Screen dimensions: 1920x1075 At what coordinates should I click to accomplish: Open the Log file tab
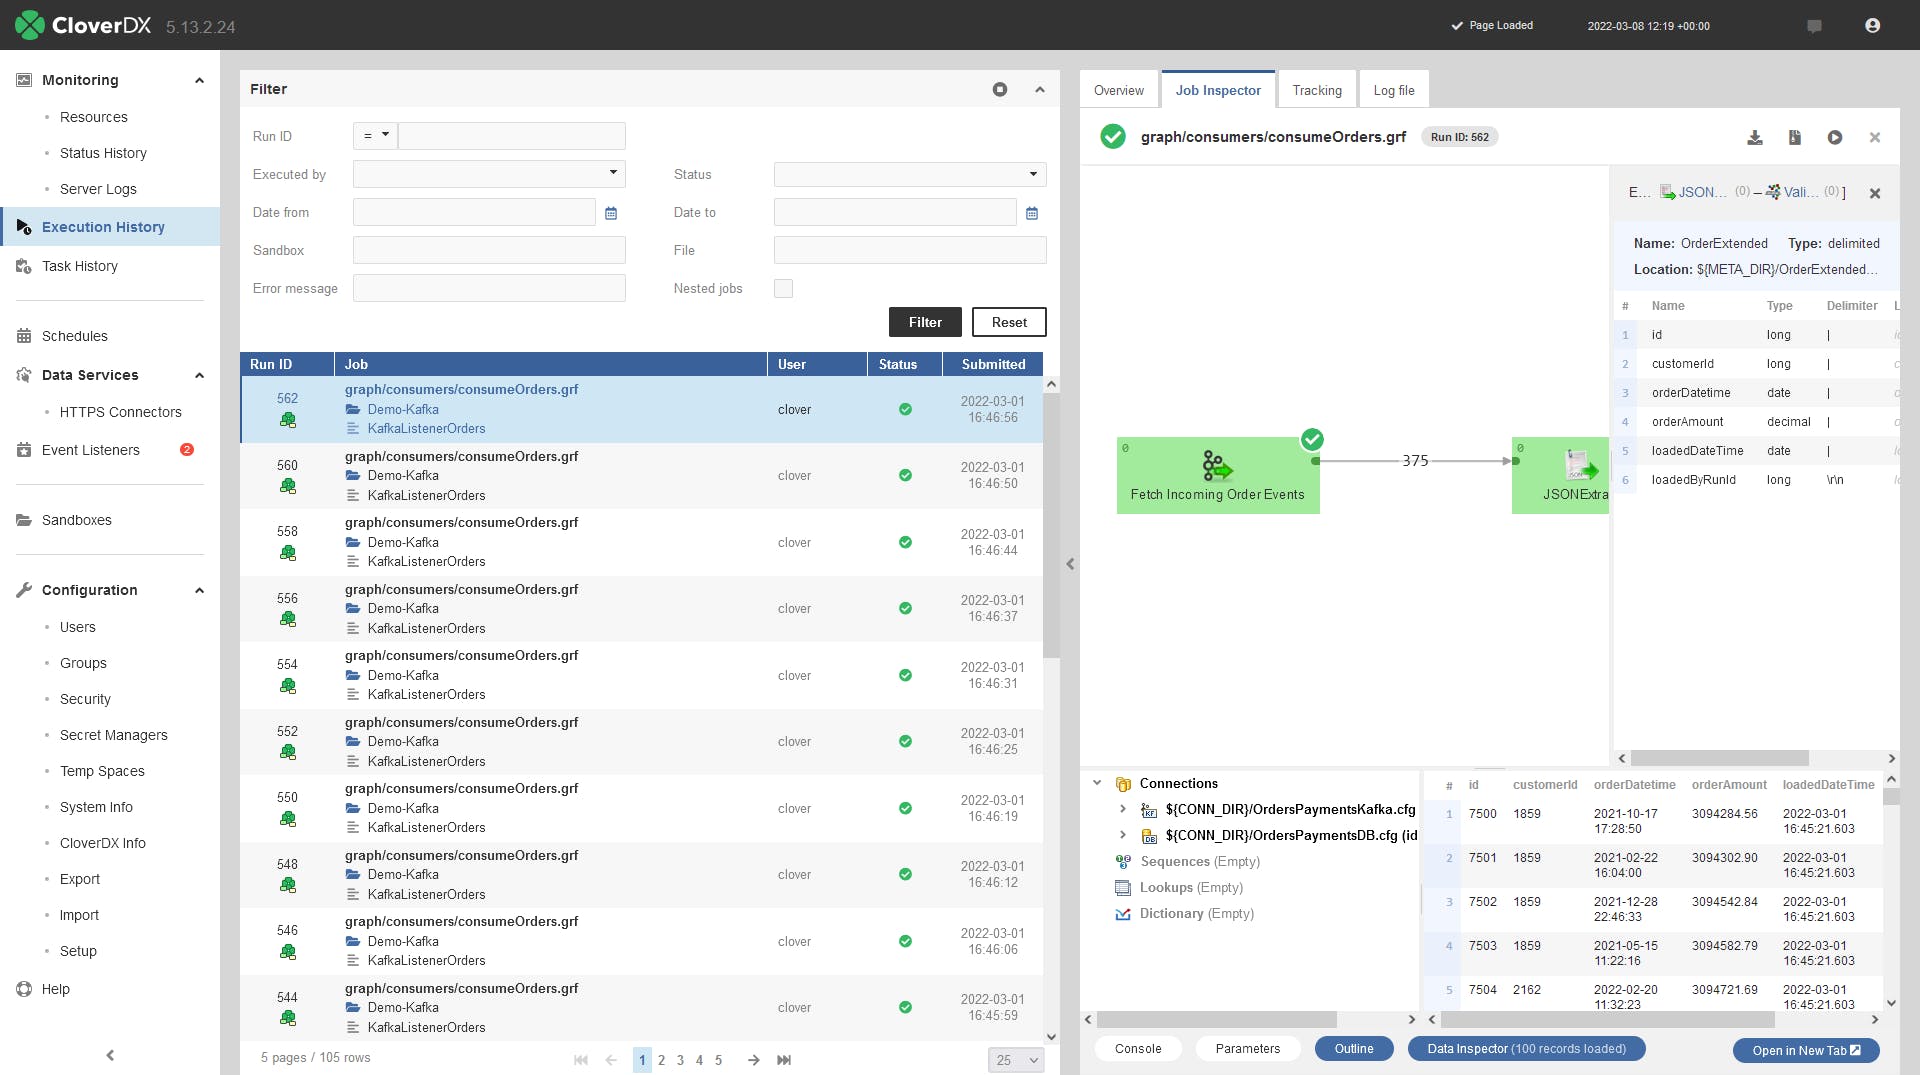coord(1394,90)
